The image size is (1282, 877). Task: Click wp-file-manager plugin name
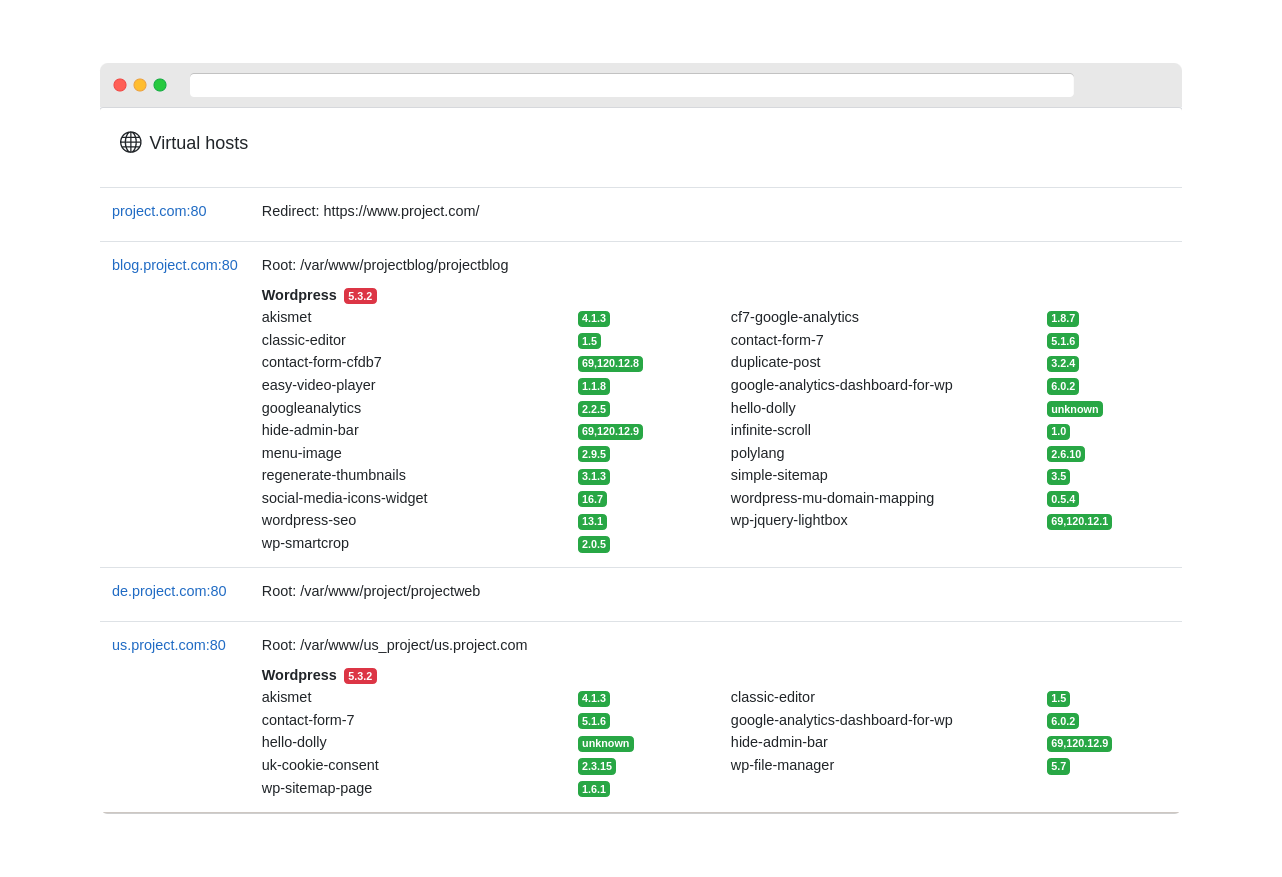point(782,765)
